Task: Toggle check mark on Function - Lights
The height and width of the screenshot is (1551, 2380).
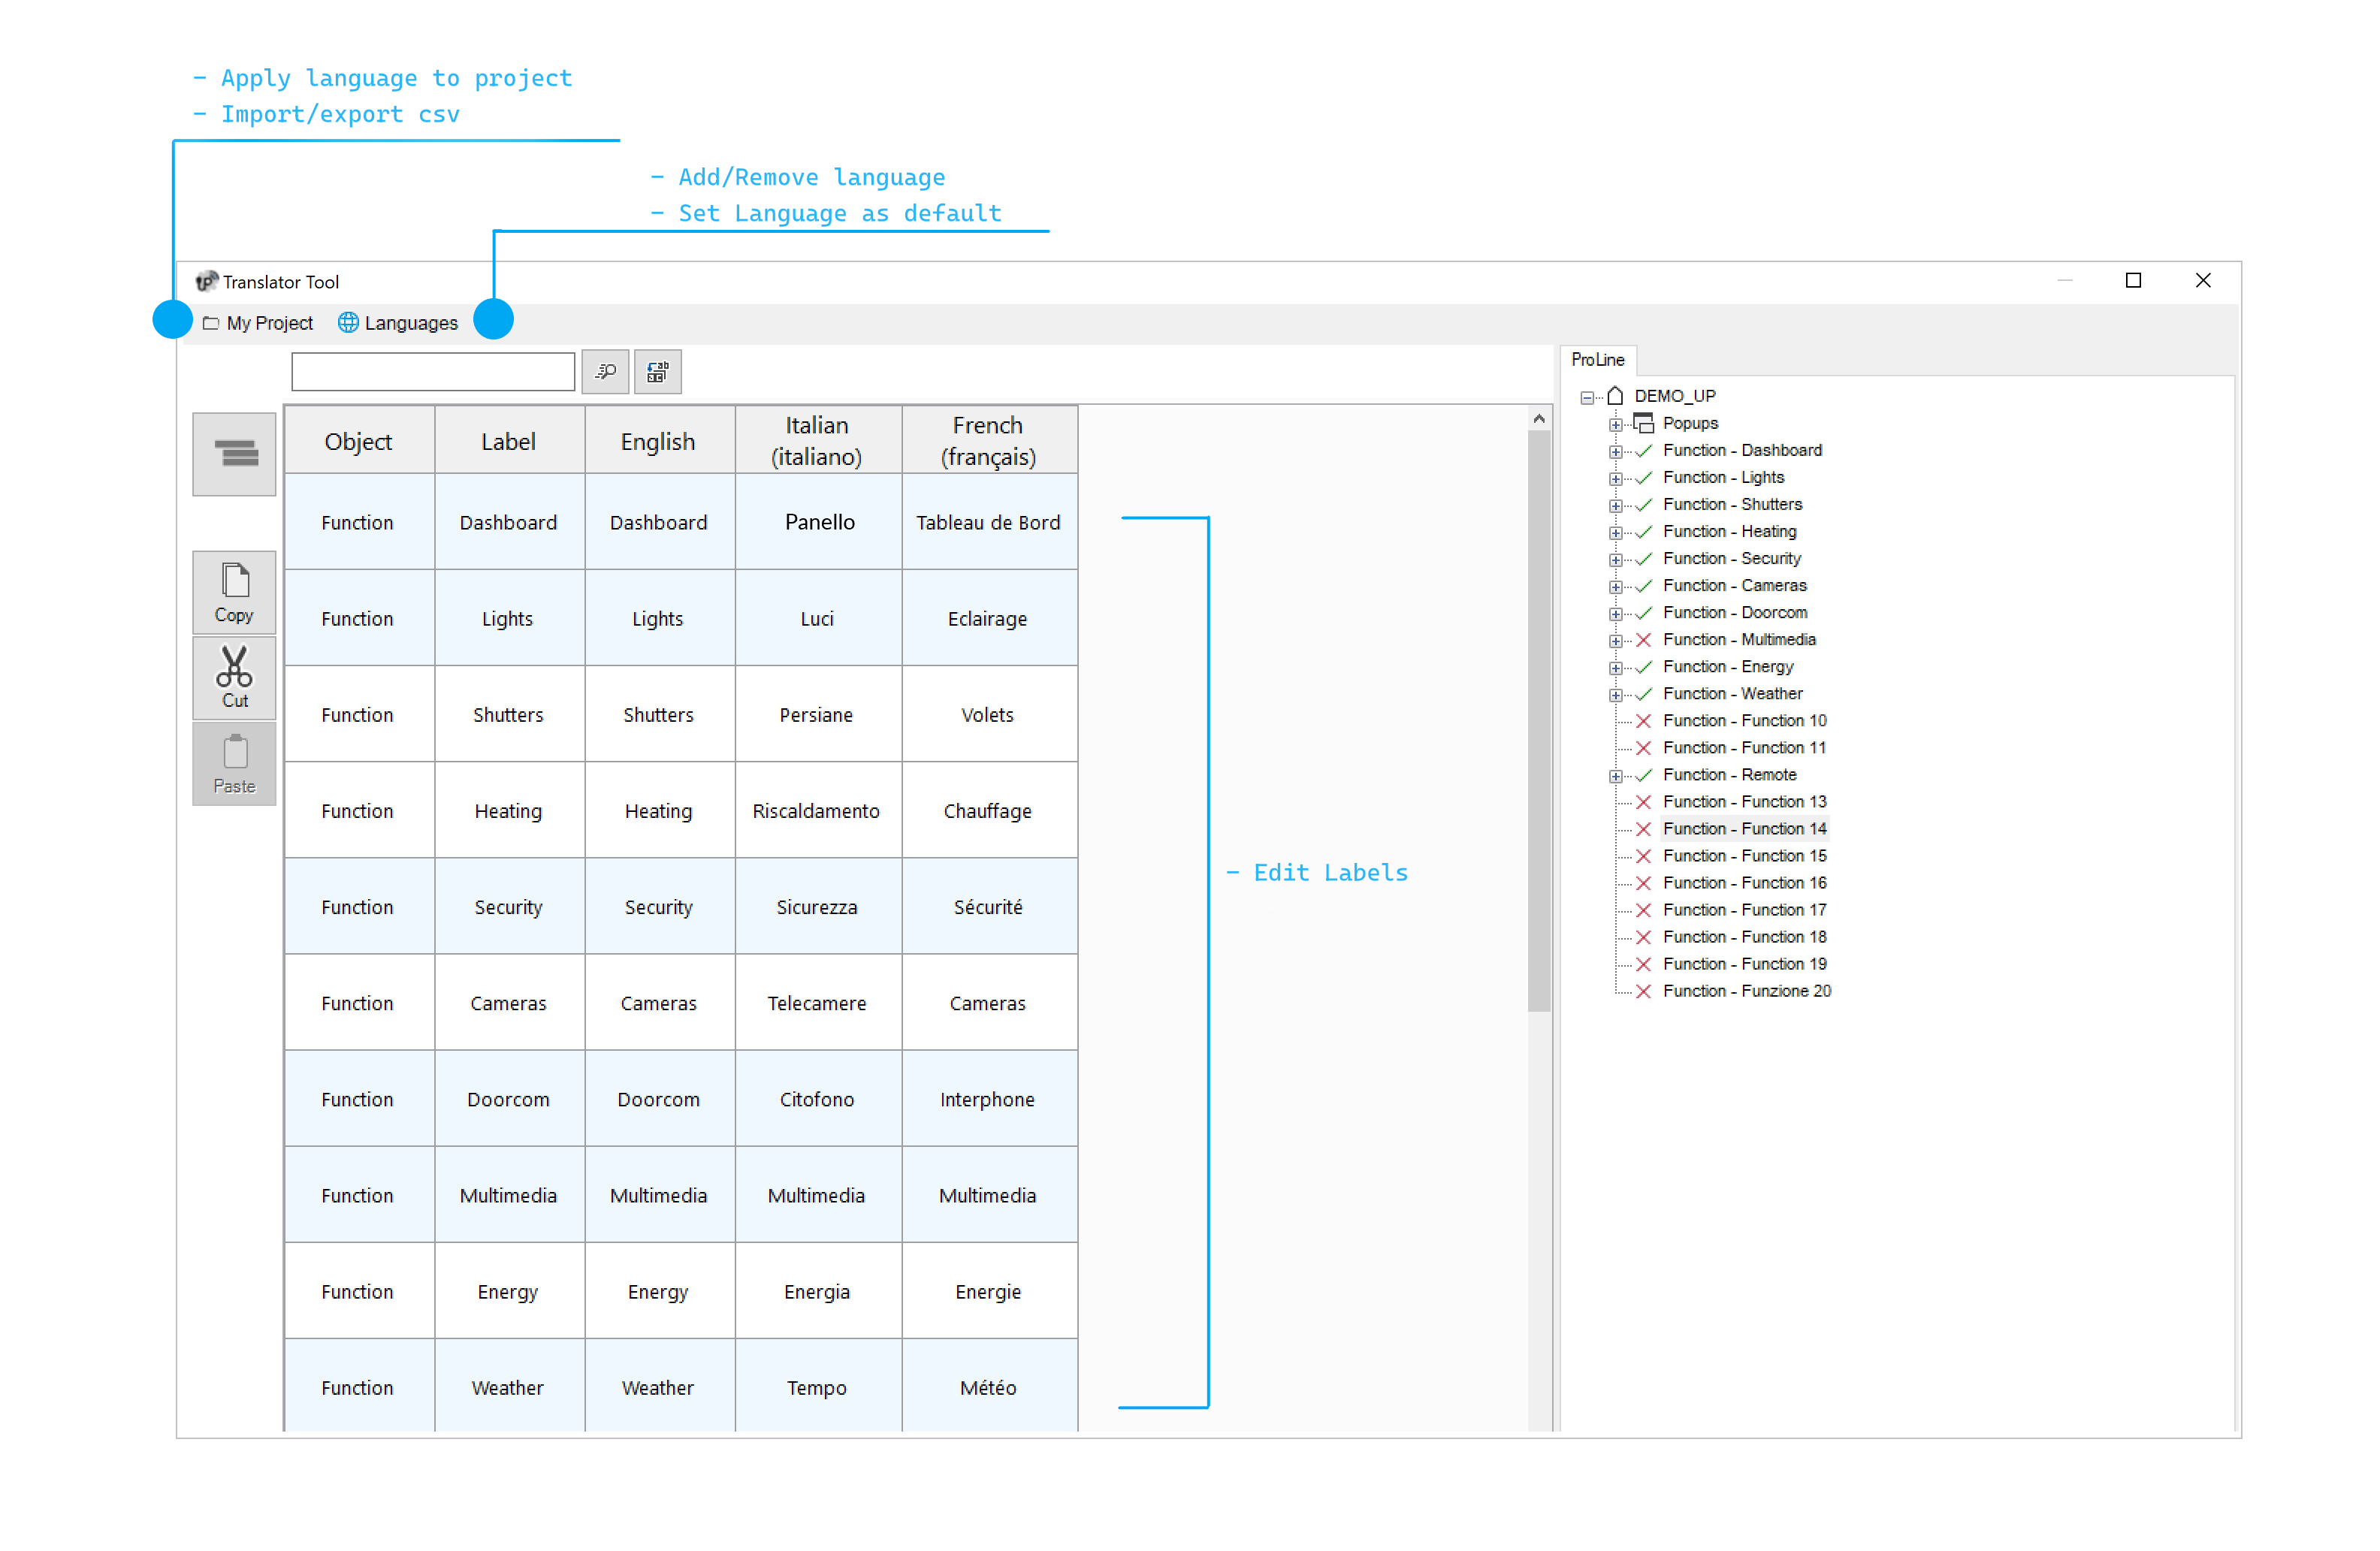Action: (1643, 478)
